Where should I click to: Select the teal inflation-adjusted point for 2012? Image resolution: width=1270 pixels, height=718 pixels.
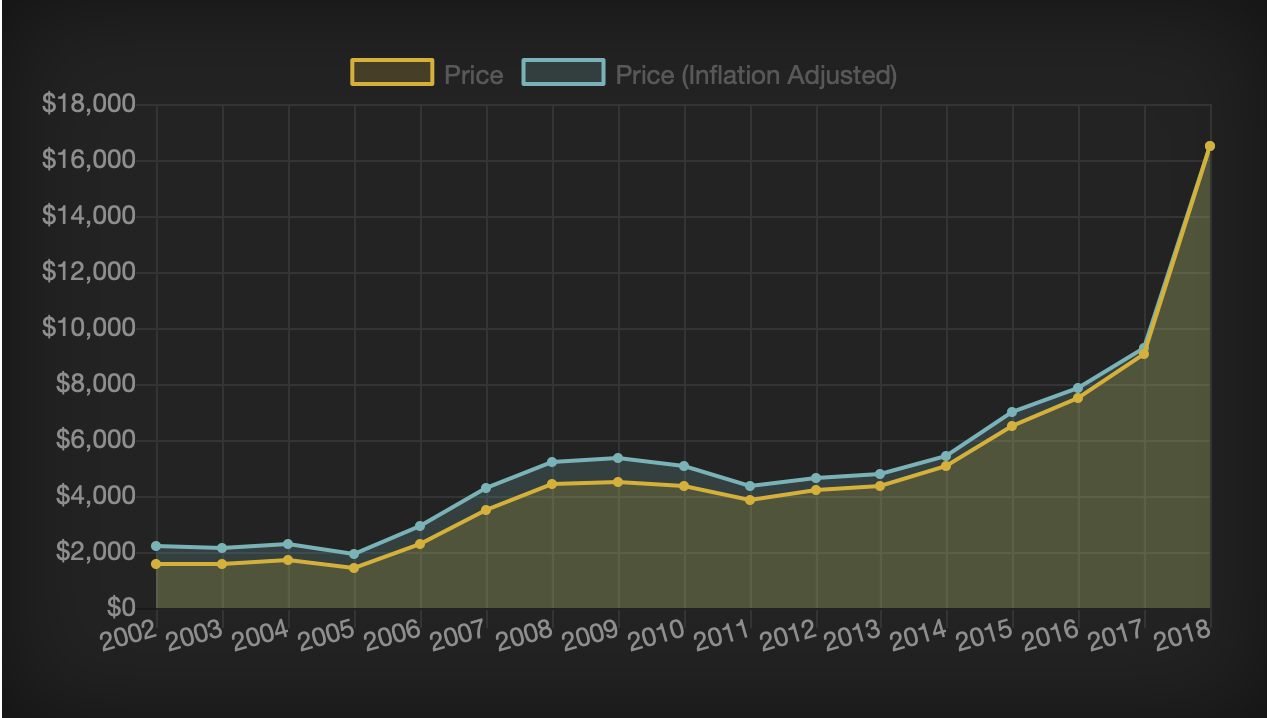click(816, 478)
